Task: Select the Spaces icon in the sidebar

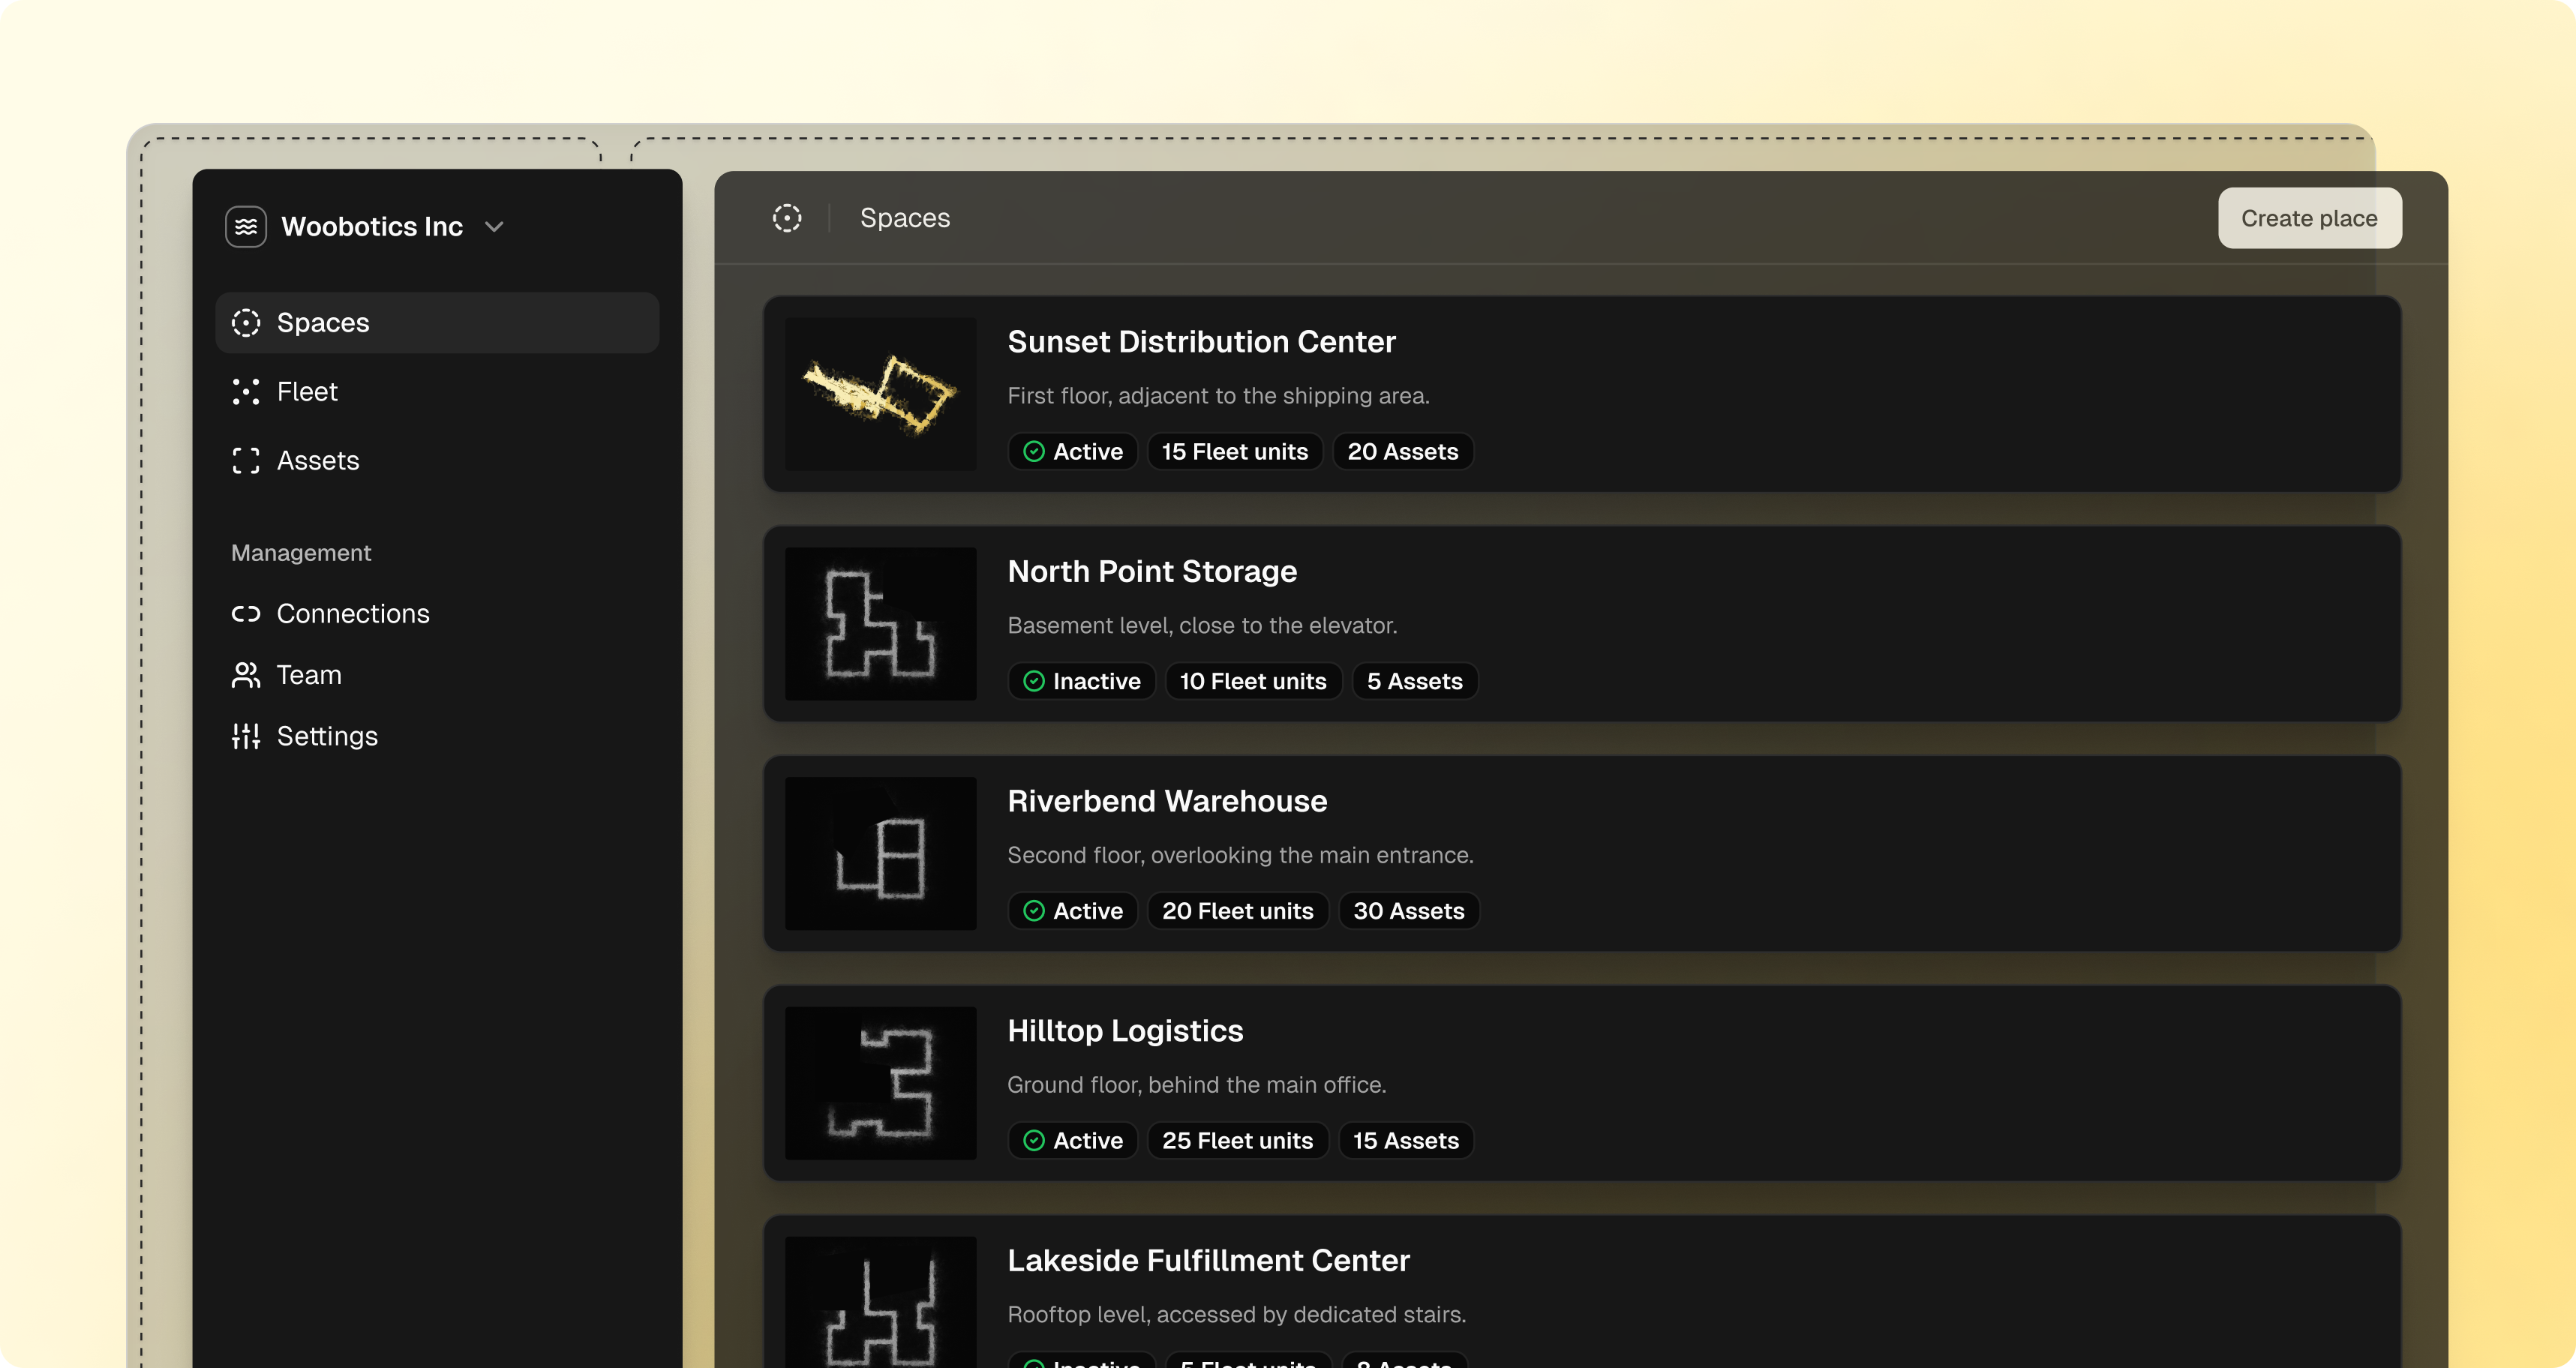Action: [246, 322]
